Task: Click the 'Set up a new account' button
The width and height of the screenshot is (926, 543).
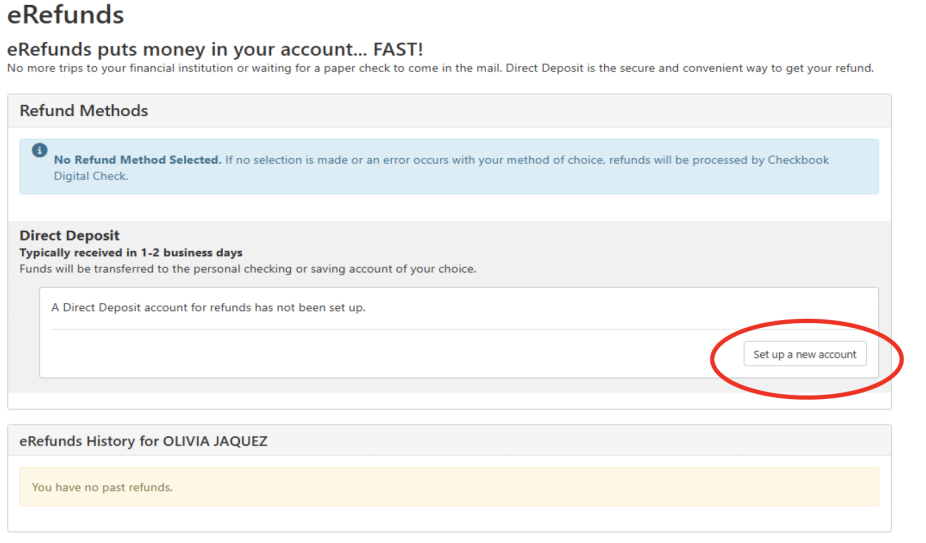Action: click(x=805, y=354)
